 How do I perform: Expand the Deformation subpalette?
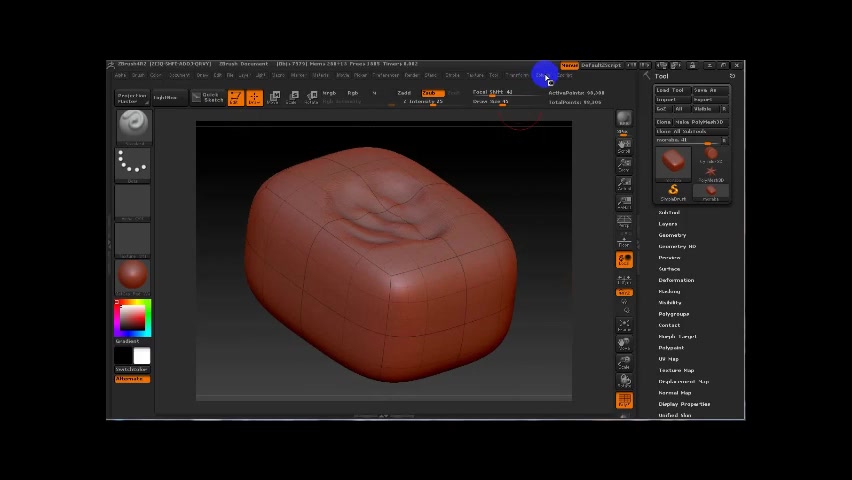click(x=675, y=280)
